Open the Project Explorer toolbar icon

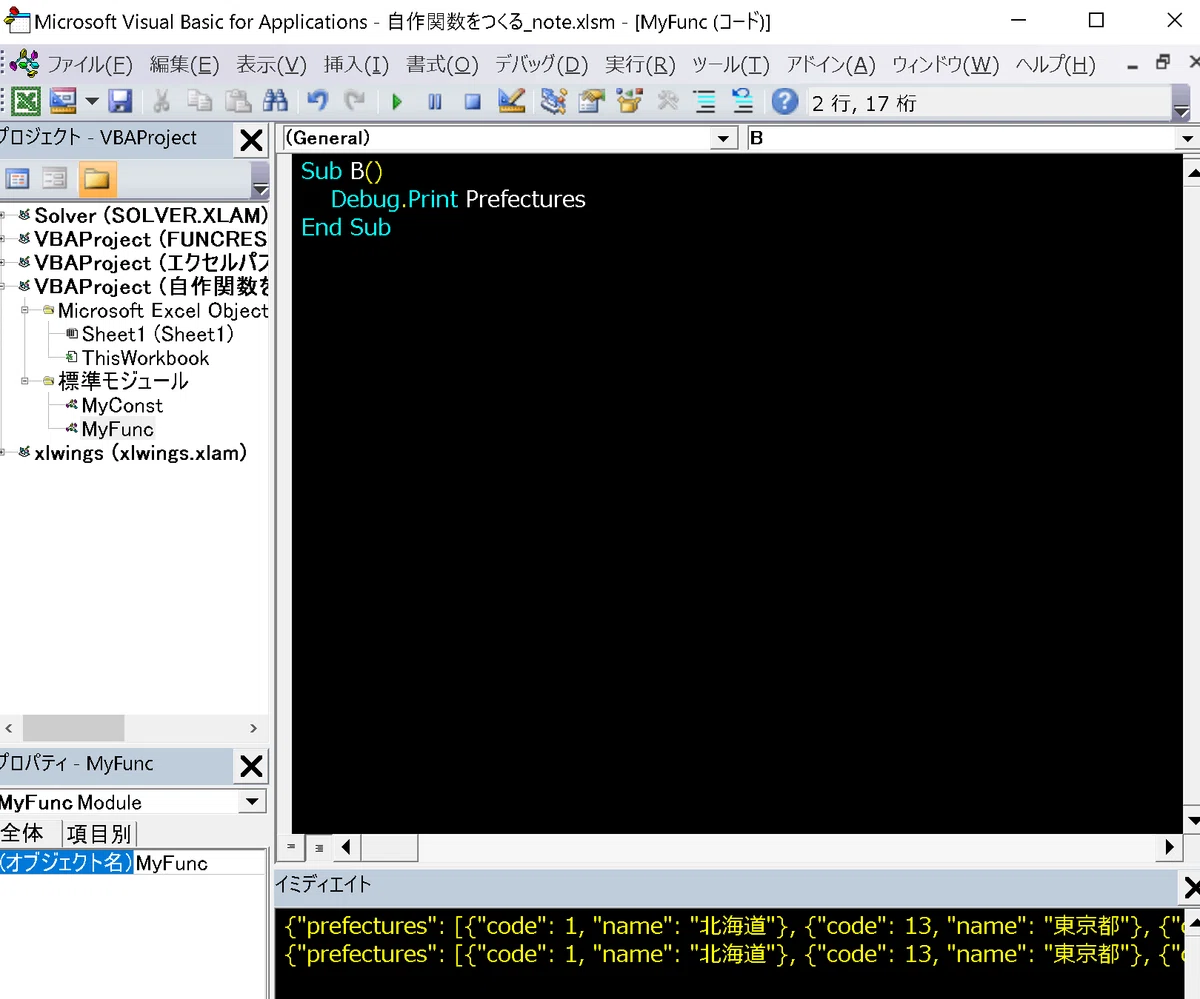(553, 101)
